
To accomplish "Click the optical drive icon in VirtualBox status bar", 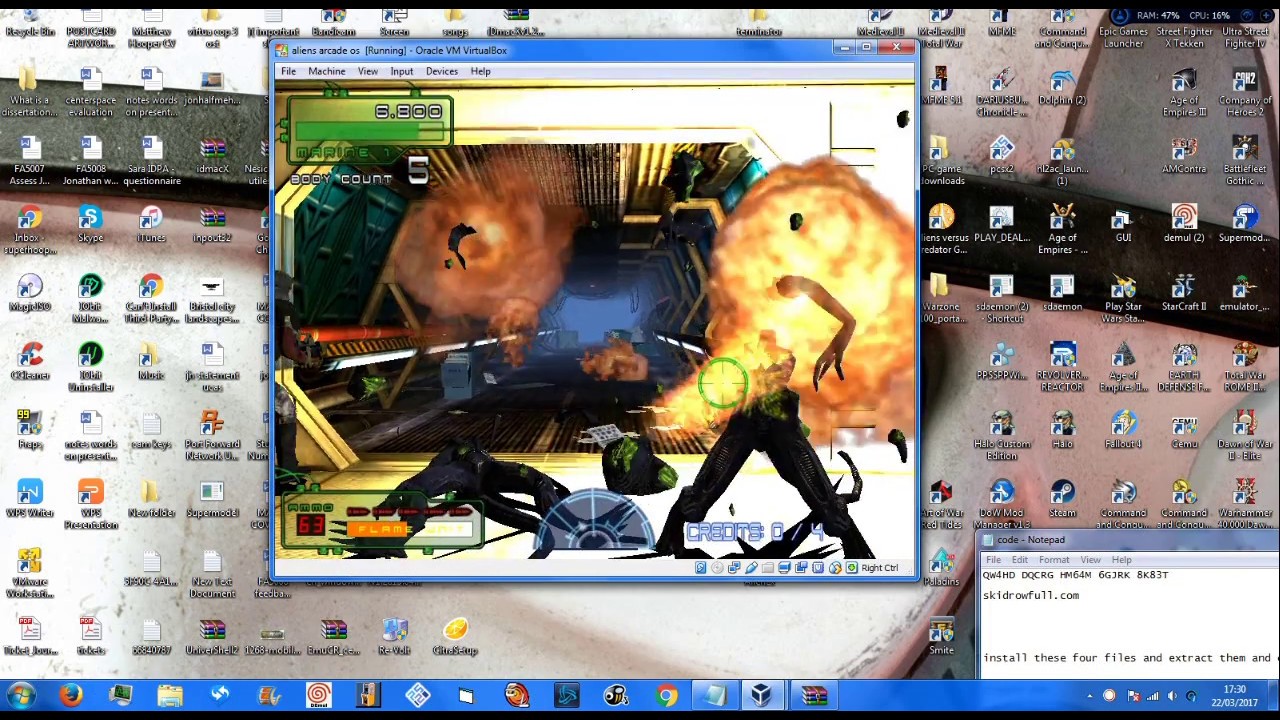I will 717,568.
